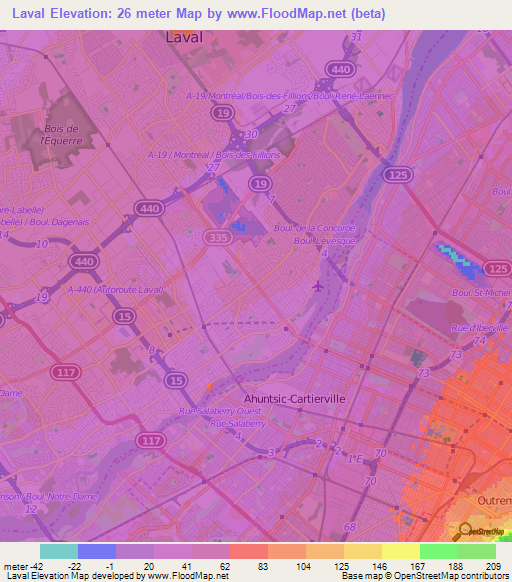The image size is (512, 582).
Task: Open www.FloodMap.net link in the title
Action: (x=287, y=14)
